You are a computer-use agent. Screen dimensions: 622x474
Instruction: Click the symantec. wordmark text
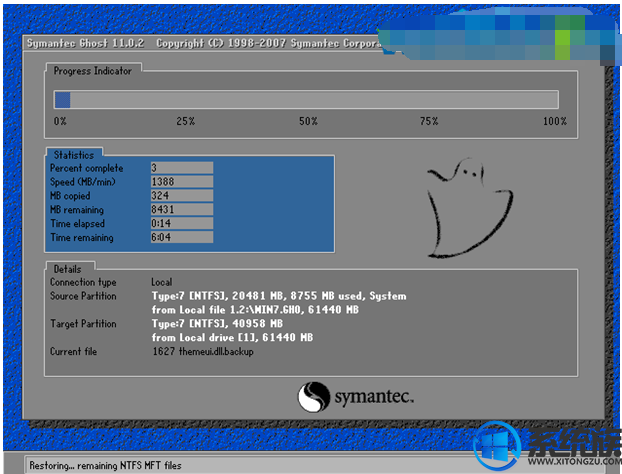[x=374, y=397]
